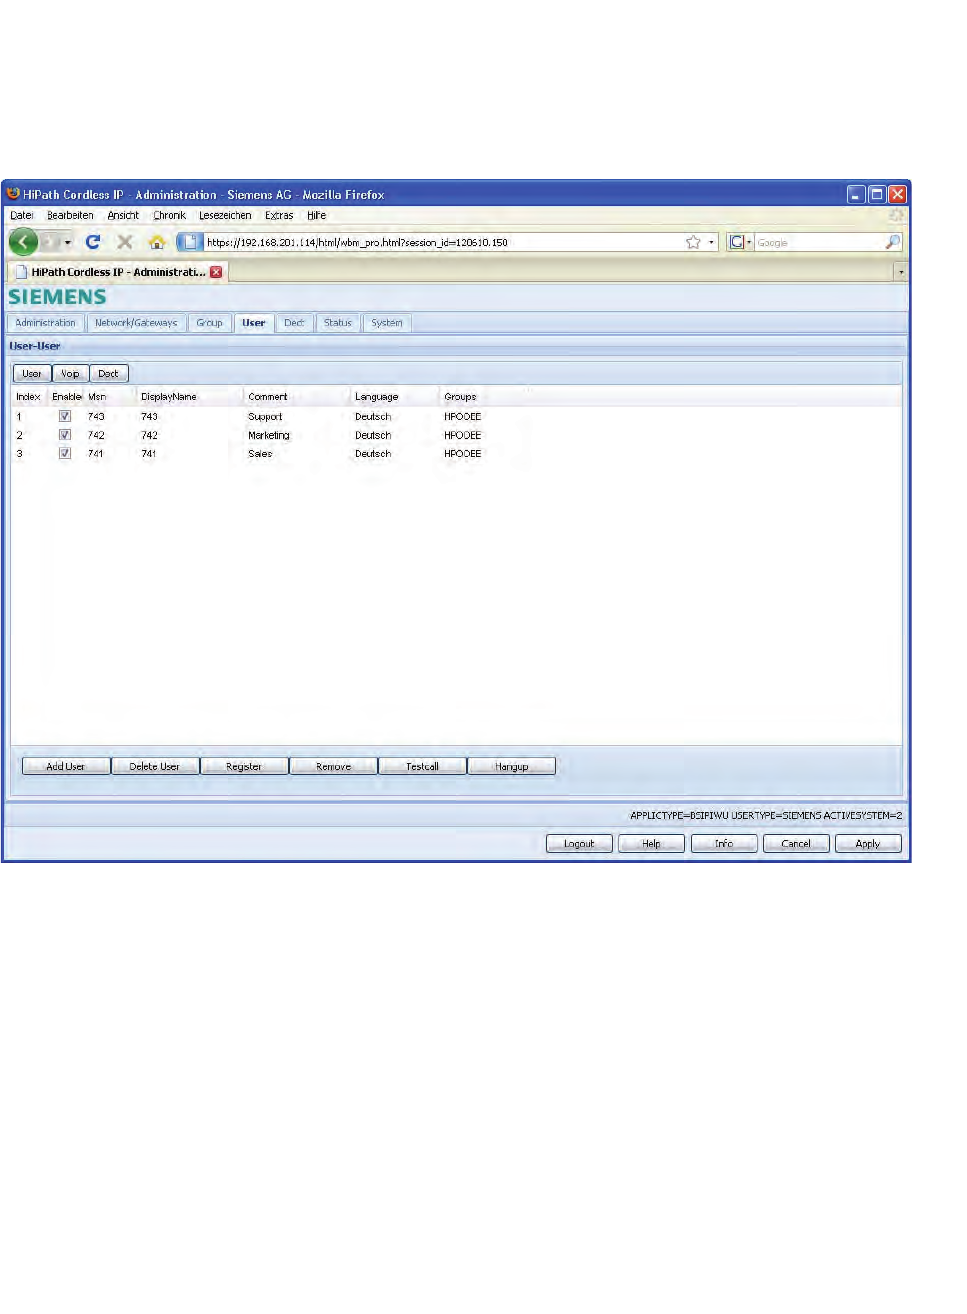Open the list all tabs dropdown
Image resolution: width=967 pixels, height=1314 pixels.
point(901,272)
